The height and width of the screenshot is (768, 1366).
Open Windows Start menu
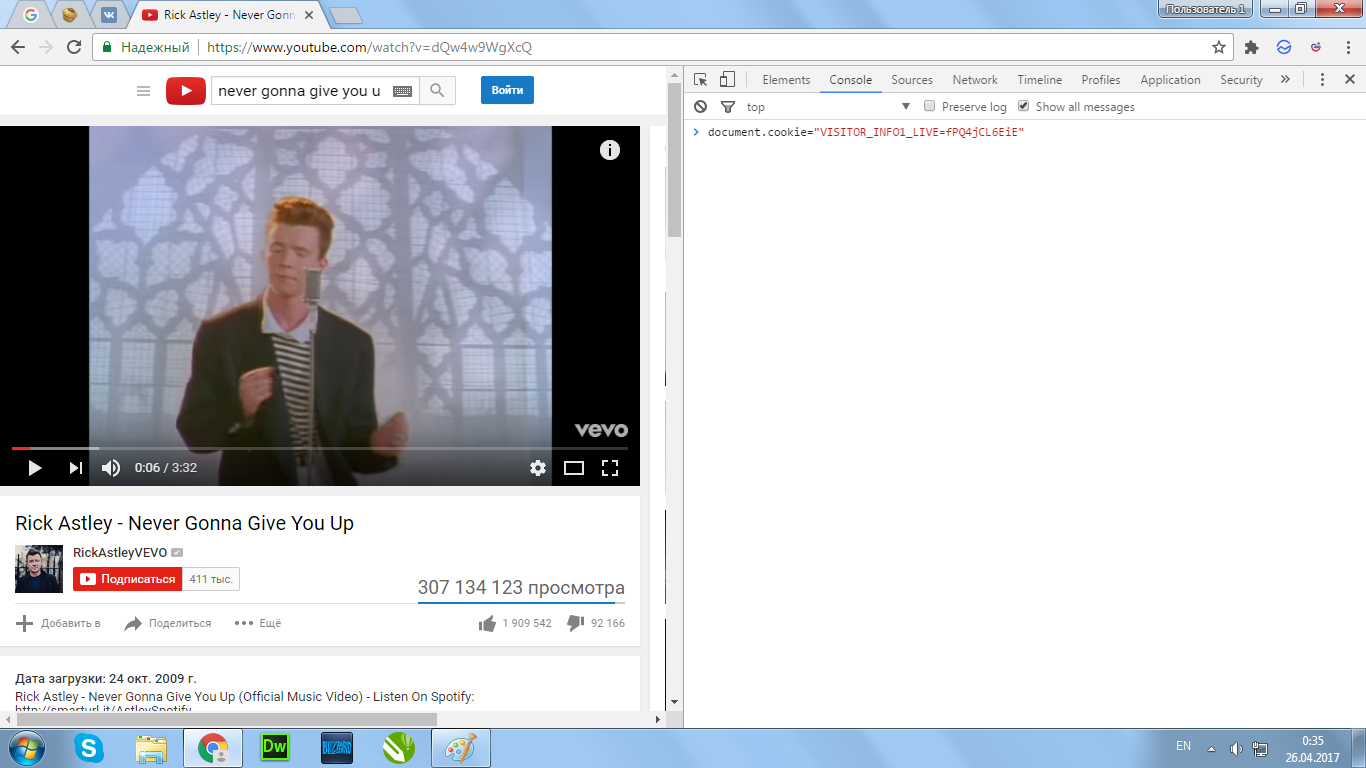point(25,748)
